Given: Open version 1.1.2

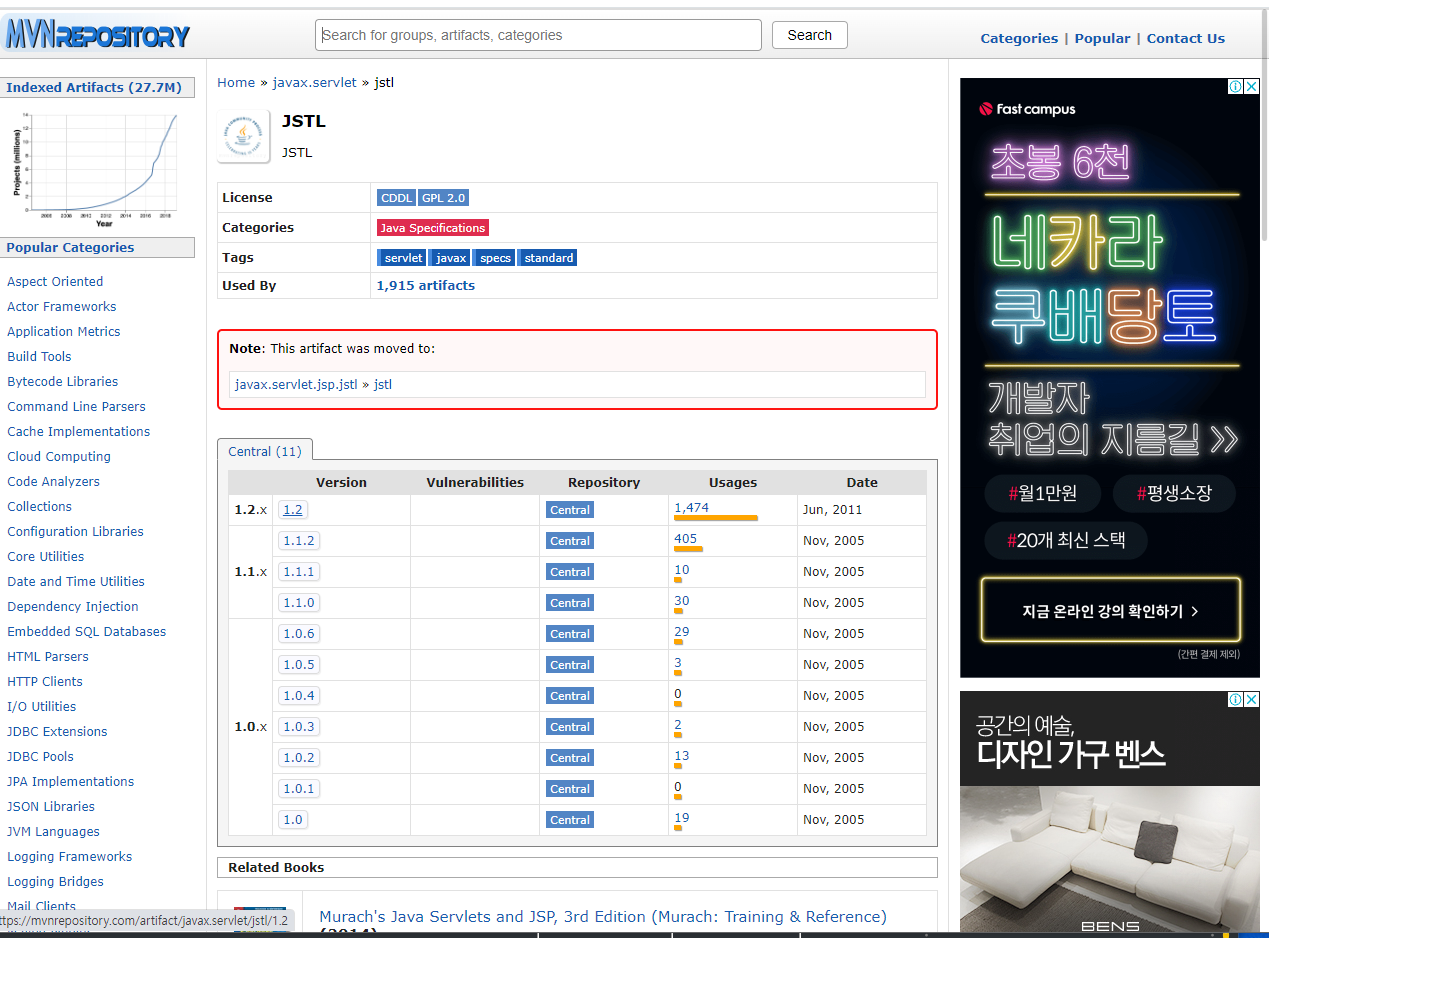Looking at the screenshot, I should pyautogui.click(x=299, y=541).
